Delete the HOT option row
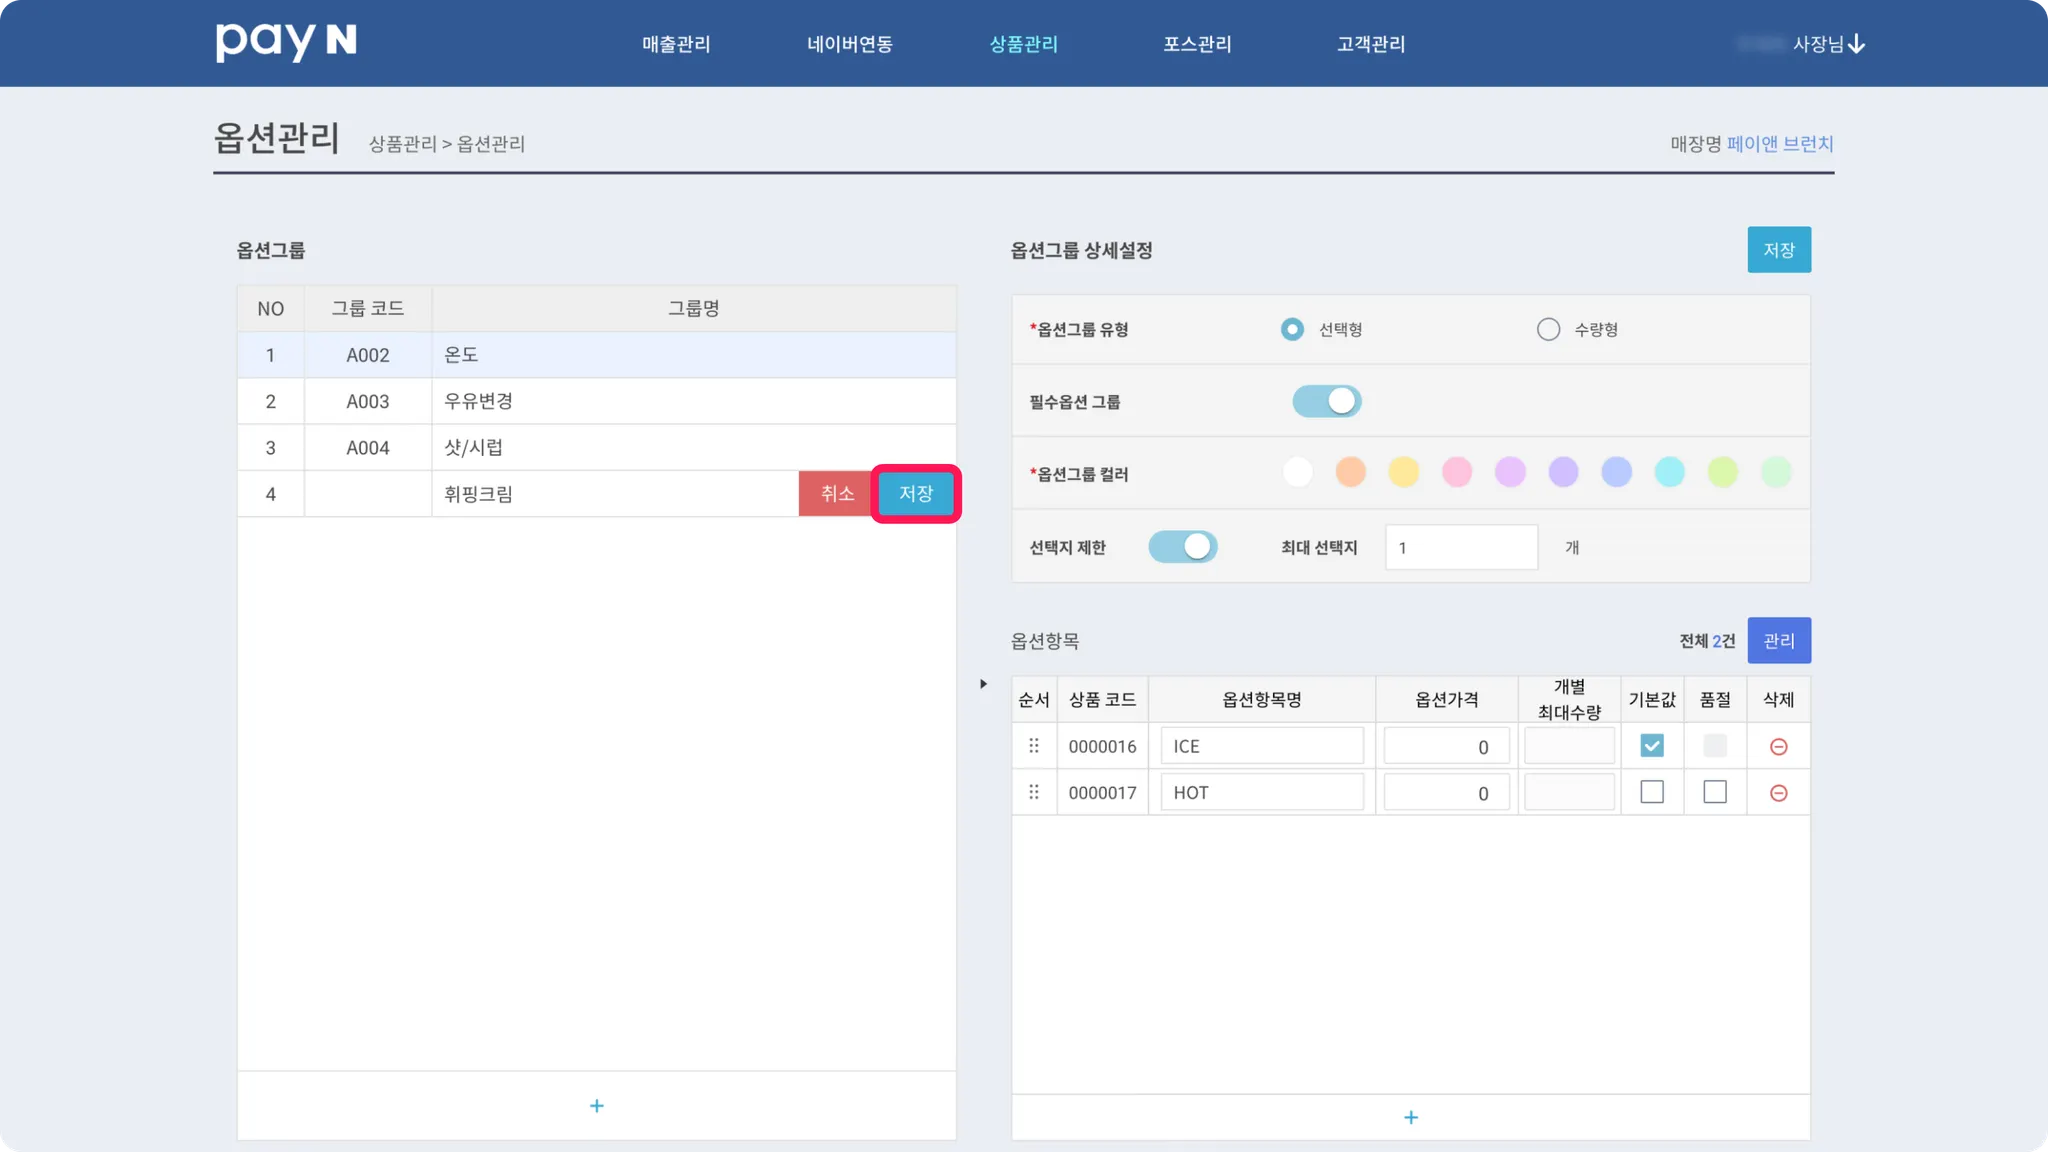This screenshot has height=1152, width=2048. point(1778,793)
